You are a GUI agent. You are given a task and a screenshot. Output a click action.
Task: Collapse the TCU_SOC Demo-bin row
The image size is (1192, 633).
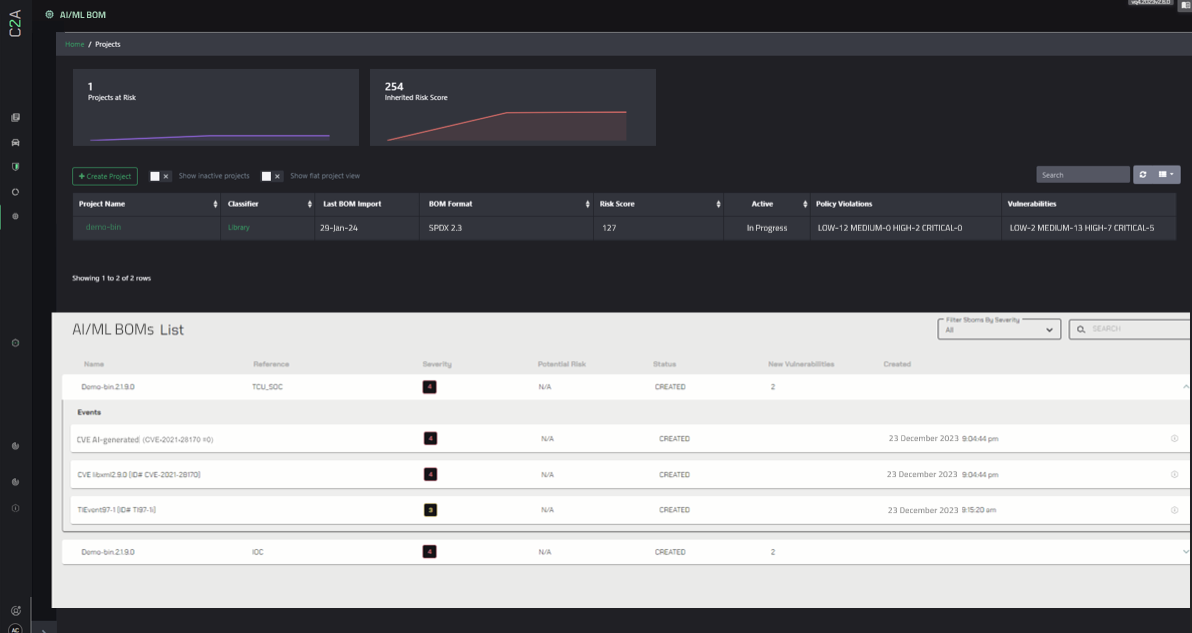click(x=1185, y=387)
